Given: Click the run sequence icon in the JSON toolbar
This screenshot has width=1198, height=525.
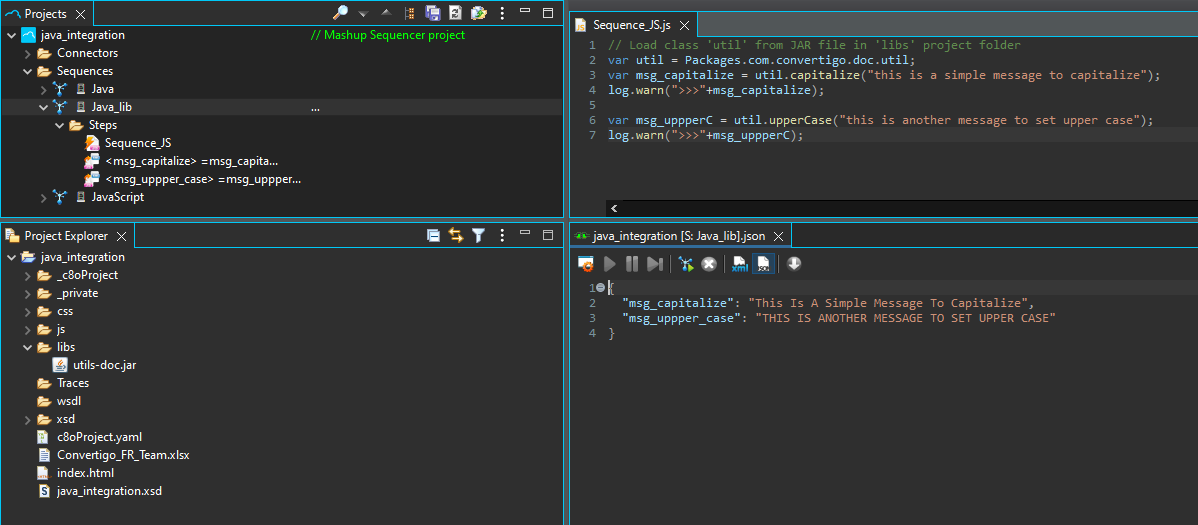Looking at the screenshot, I should tap(686, 264).
